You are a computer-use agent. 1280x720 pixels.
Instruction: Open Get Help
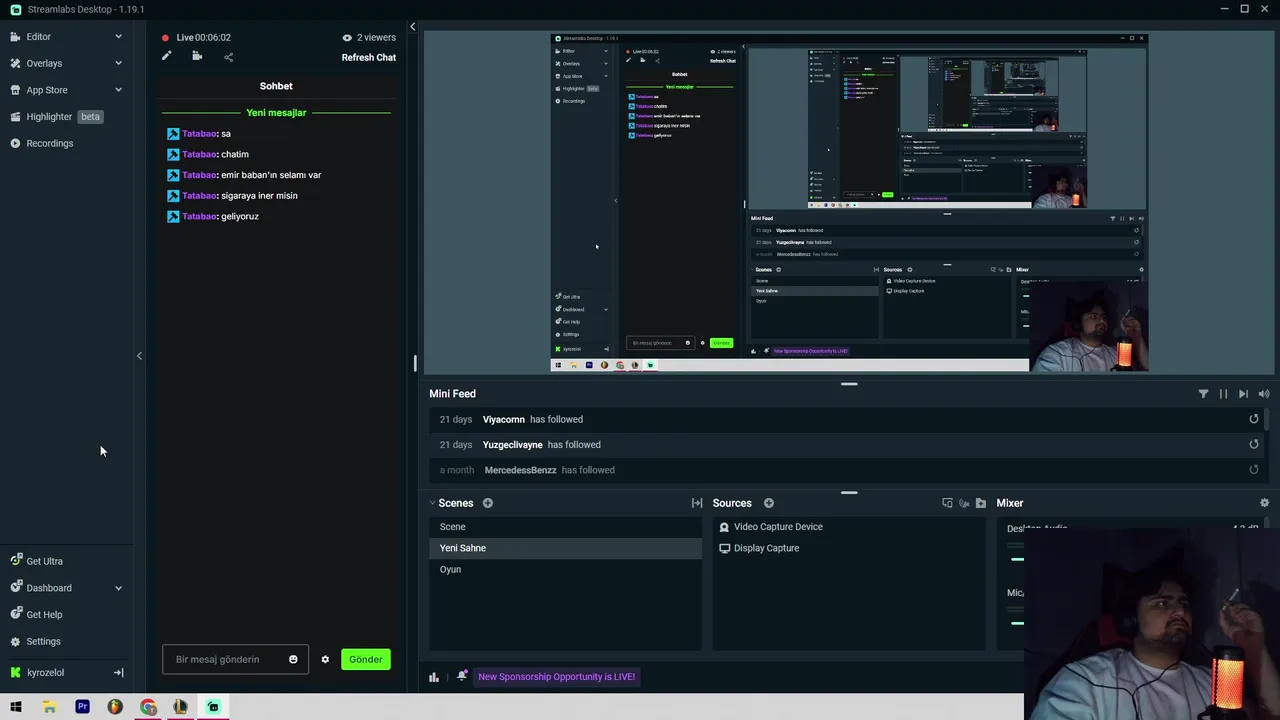tap(44, 615)
